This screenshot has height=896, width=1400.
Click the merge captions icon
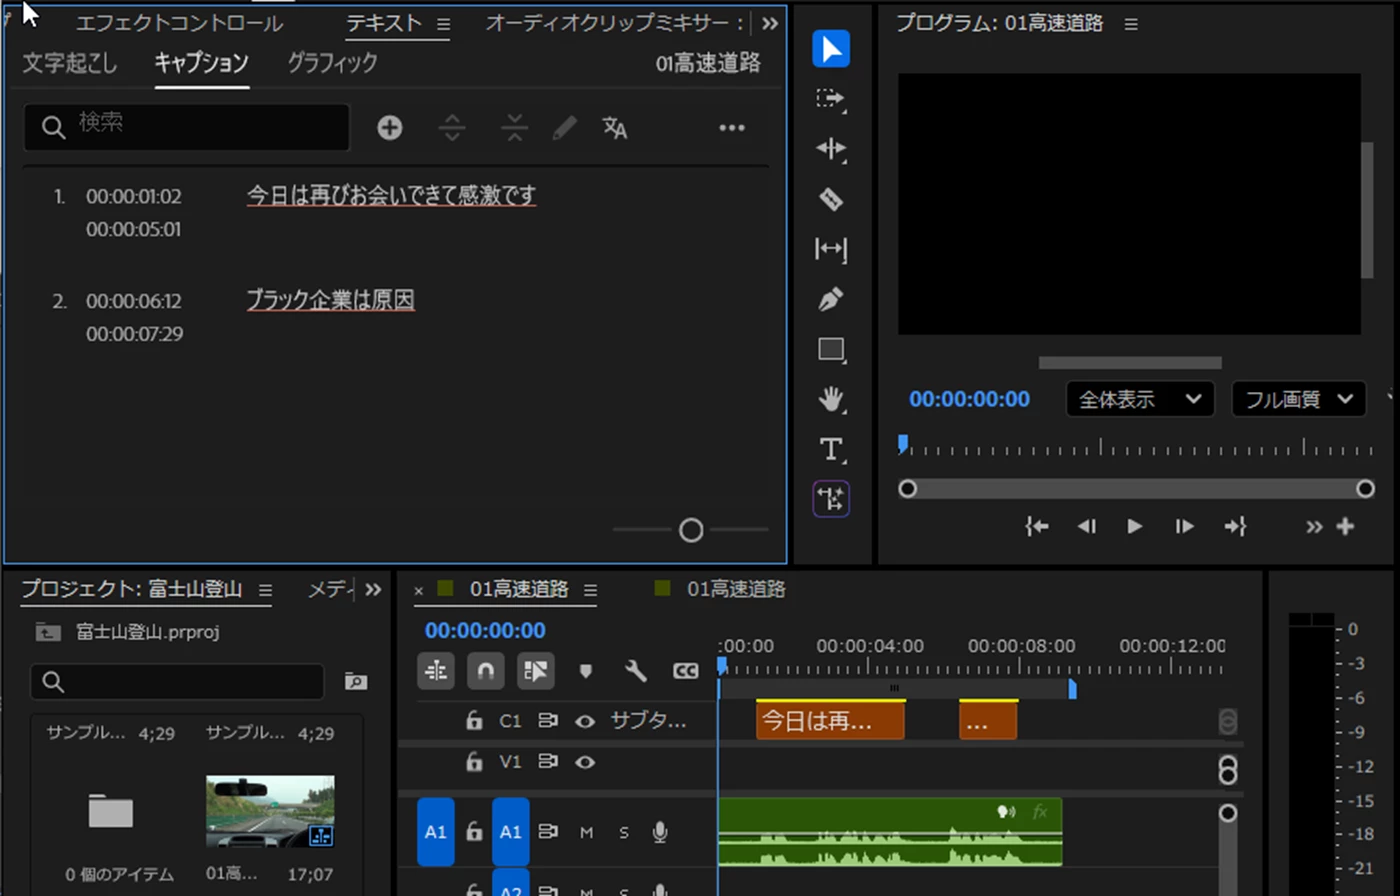coord(514,128)
